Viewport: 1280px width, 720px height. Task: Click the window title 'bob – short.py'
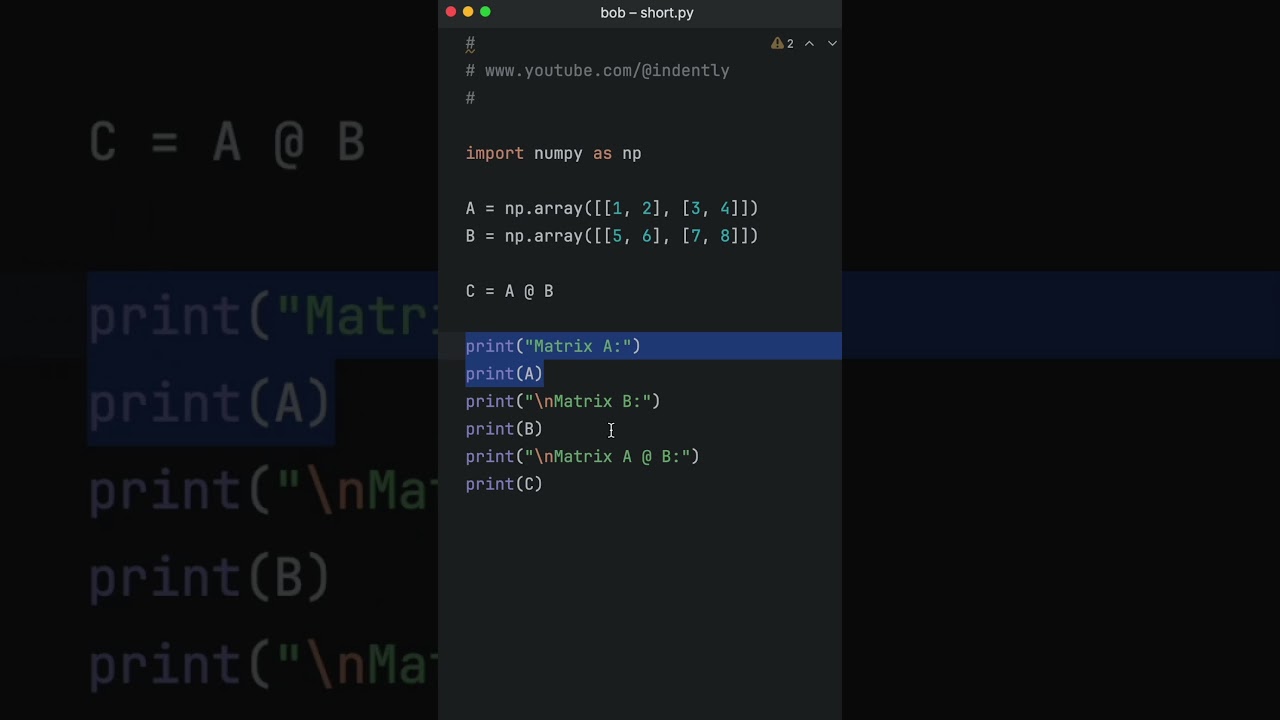click(647, 13)
